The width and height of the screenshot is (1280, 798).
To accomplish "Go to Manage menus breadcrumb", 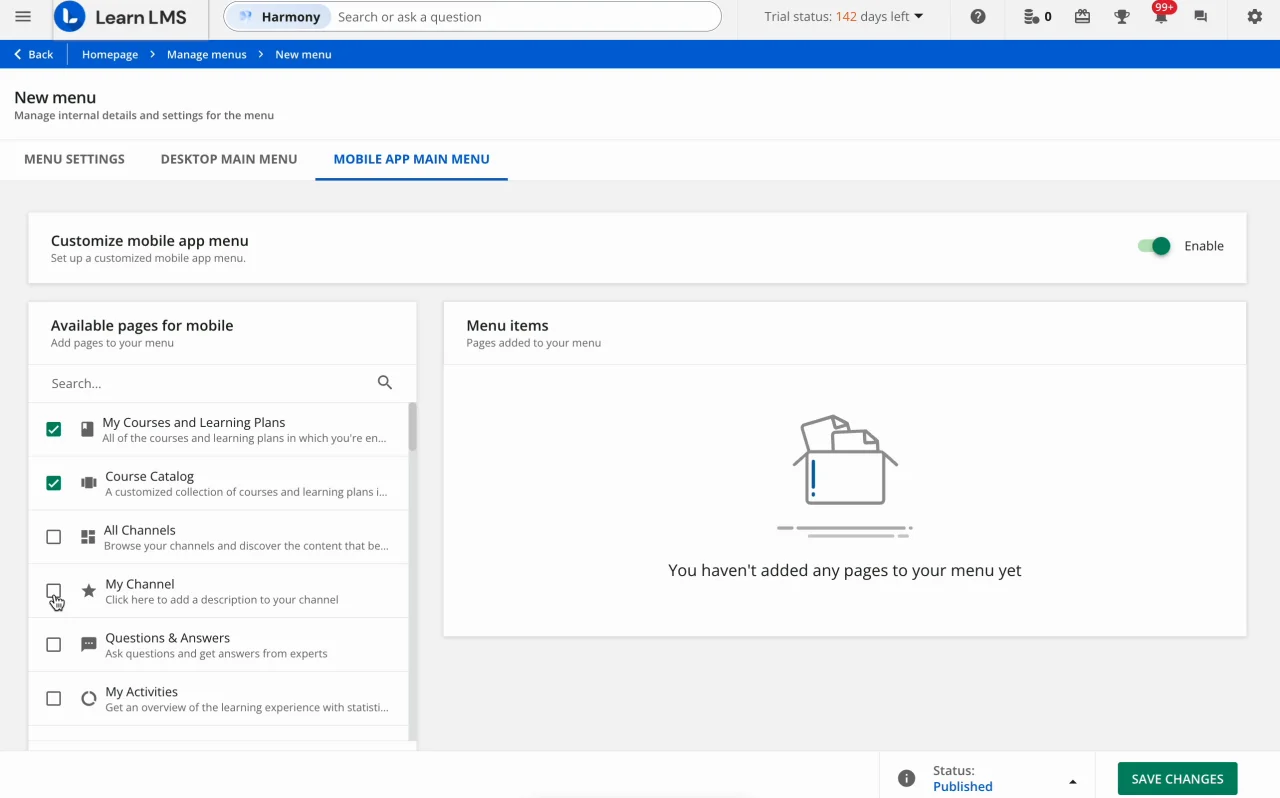I will pyautogui.click(x=207, y=54).
